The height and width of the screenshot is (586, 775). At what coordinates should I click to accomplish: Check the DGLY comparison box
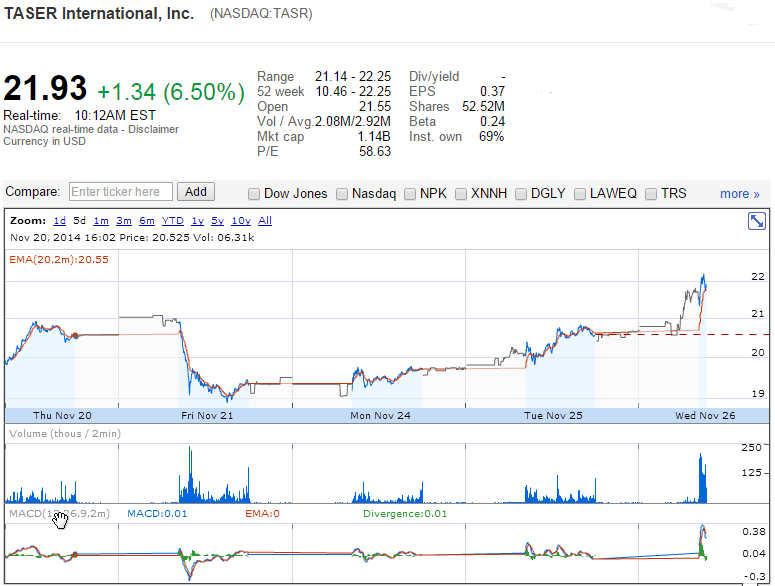pos(520,194)
